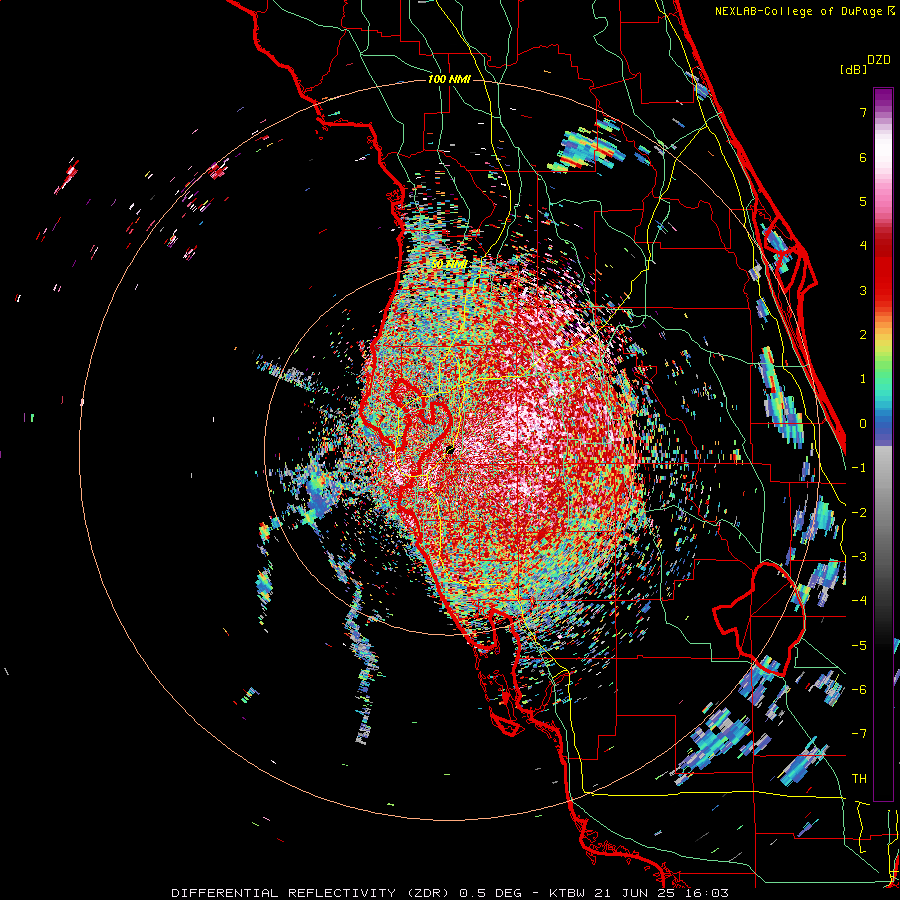Click the -6 value on the color scale

point(859,690)
